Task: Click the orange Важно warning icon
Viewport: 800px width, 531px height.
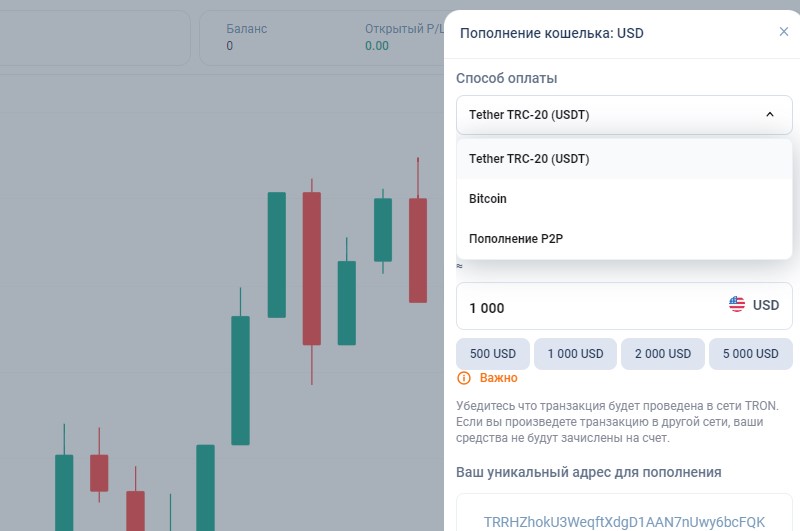Action: pos(464,378)
